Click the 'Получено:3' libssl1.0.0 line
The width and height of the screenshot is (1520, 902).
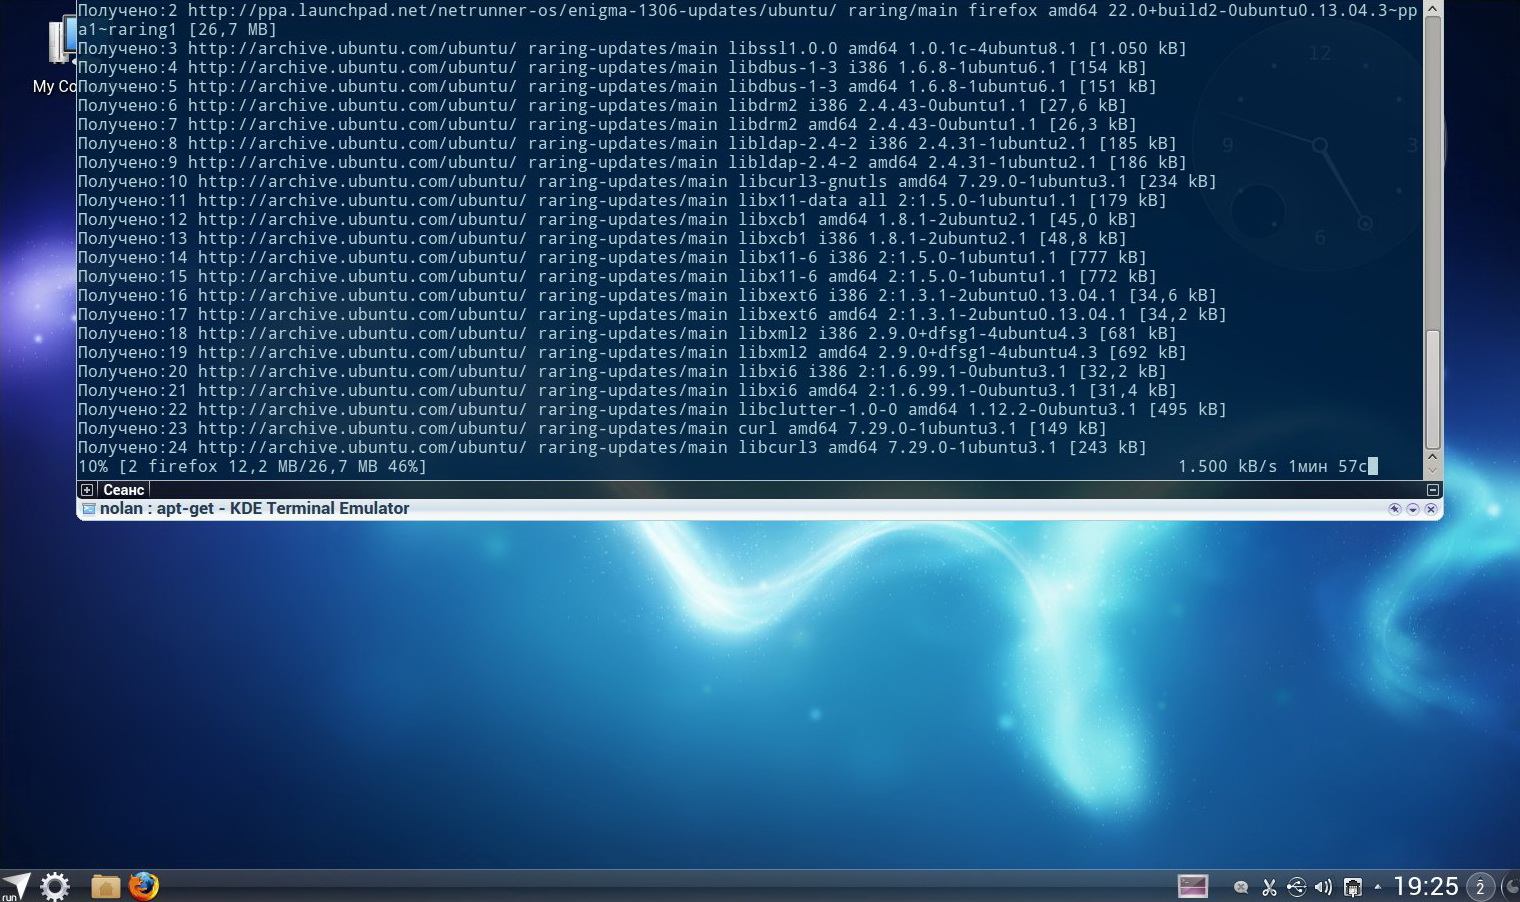point(632,48)
